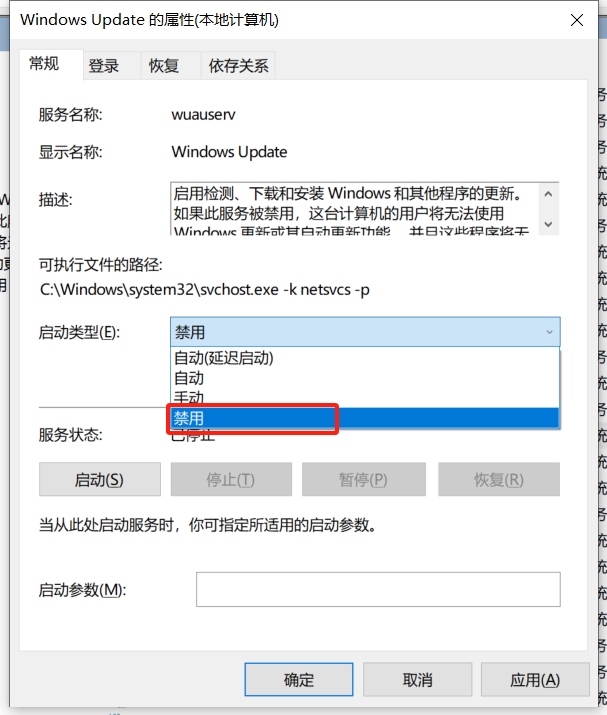
Task: Click the description box scroll up arrow
Action: (x=549, y=195)
